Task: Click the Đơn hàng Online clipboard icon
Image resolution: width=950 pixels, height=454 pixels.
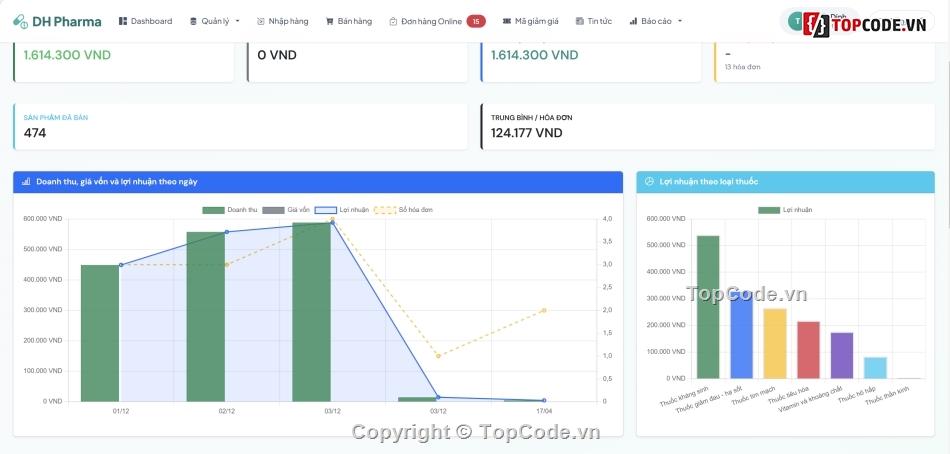Action: pos(393,21)
